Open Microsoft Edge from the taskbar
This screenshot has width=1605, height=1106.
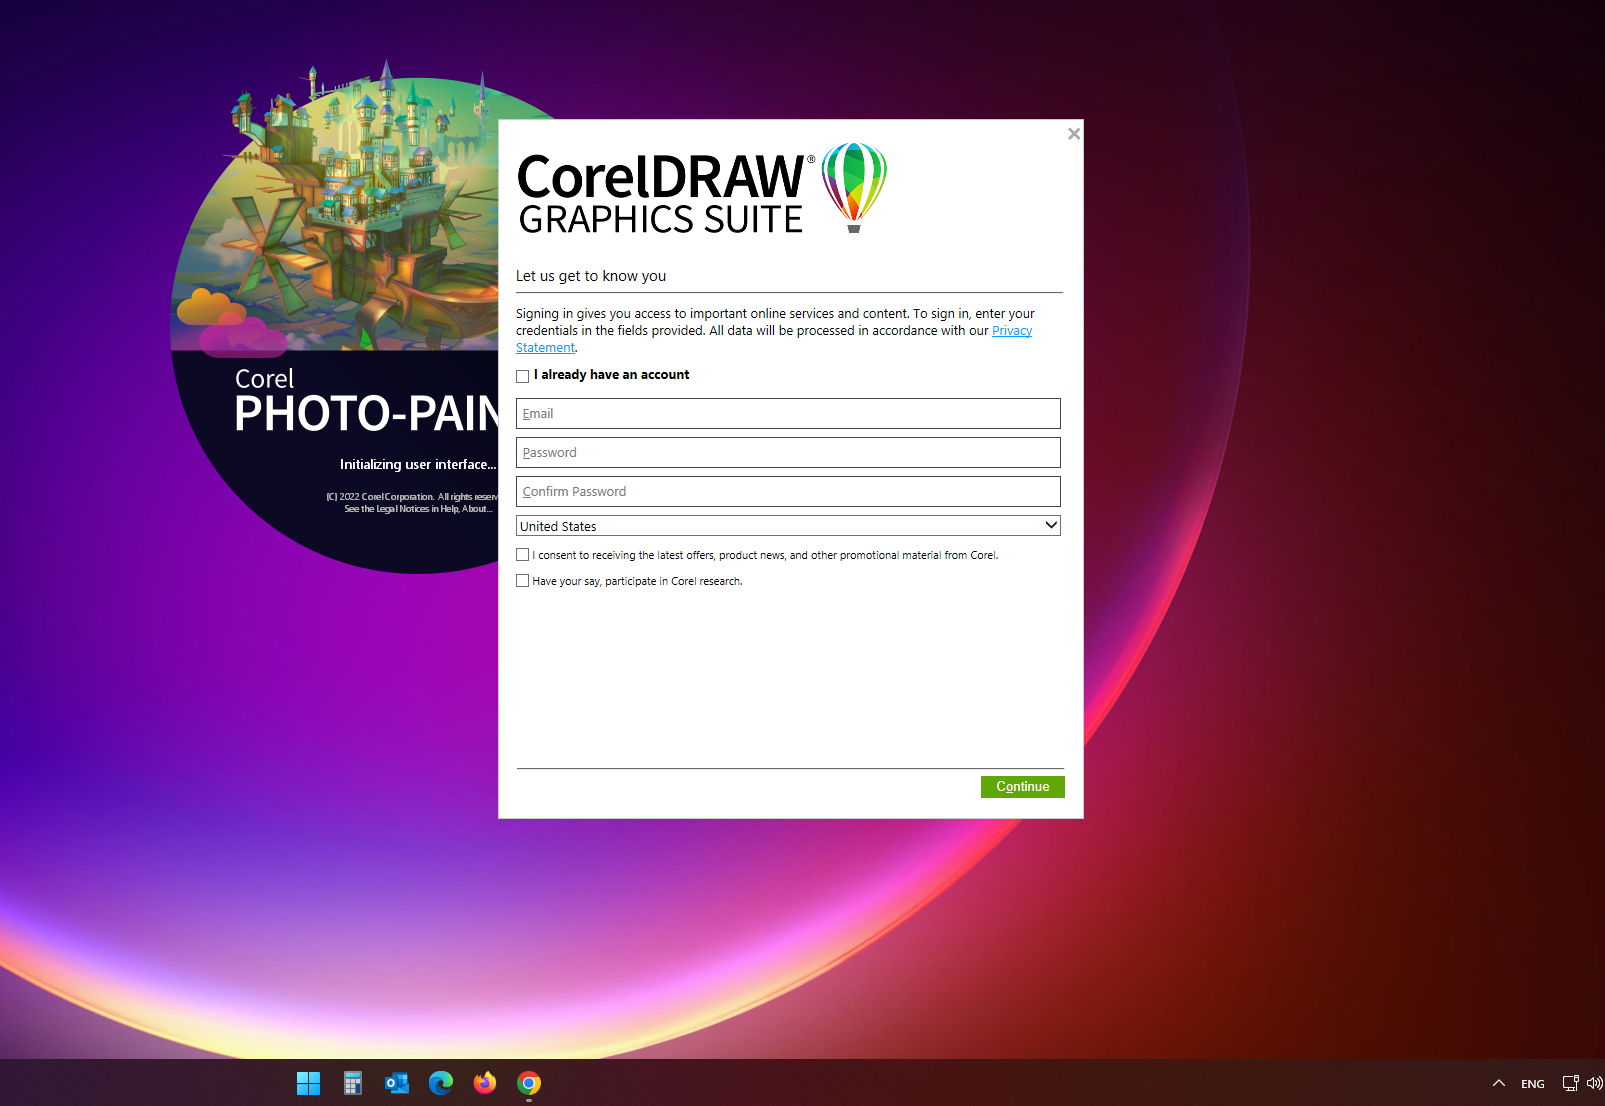pyautogui.click(x=441, y=1083)
